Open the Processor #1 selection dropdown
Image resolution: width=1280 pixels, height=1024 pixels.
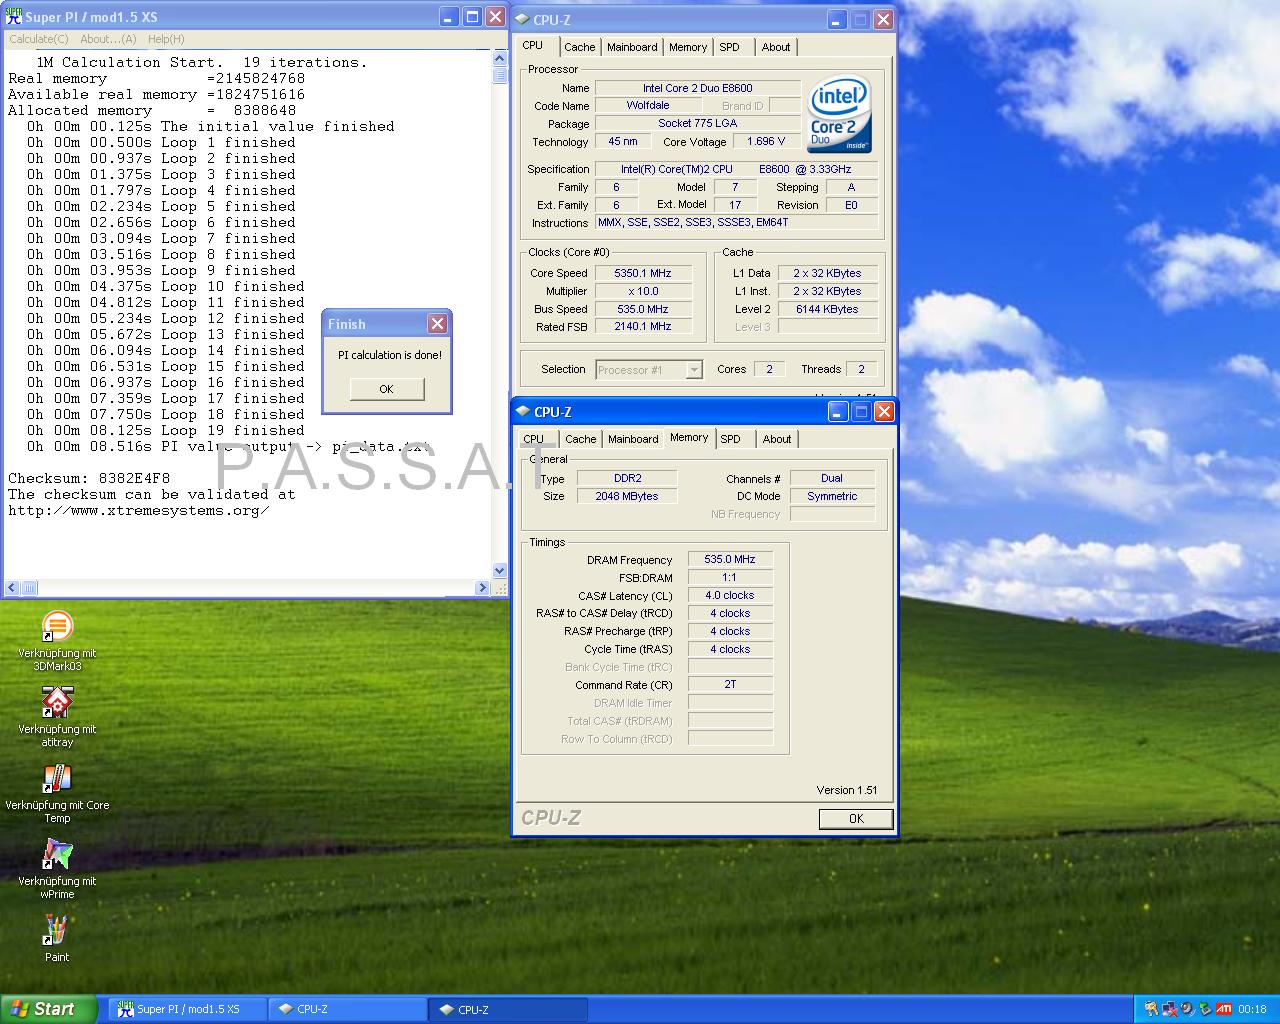tap(649, 370)
